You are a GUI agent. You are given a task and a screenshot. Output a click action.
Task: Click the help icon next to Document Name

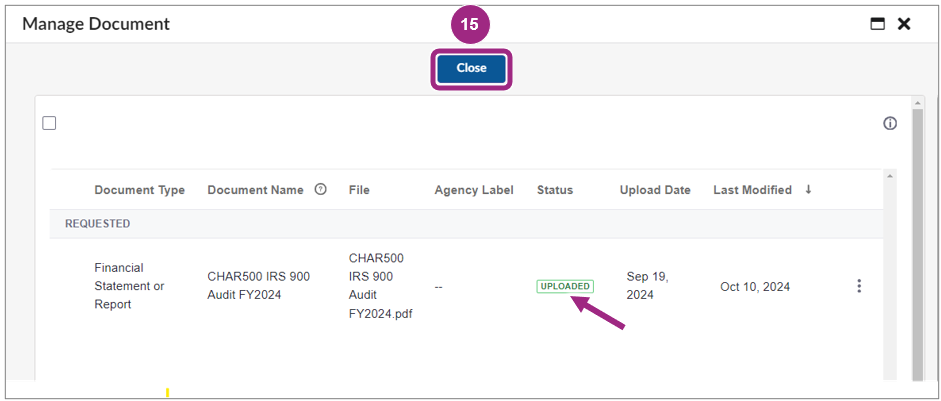321,190
